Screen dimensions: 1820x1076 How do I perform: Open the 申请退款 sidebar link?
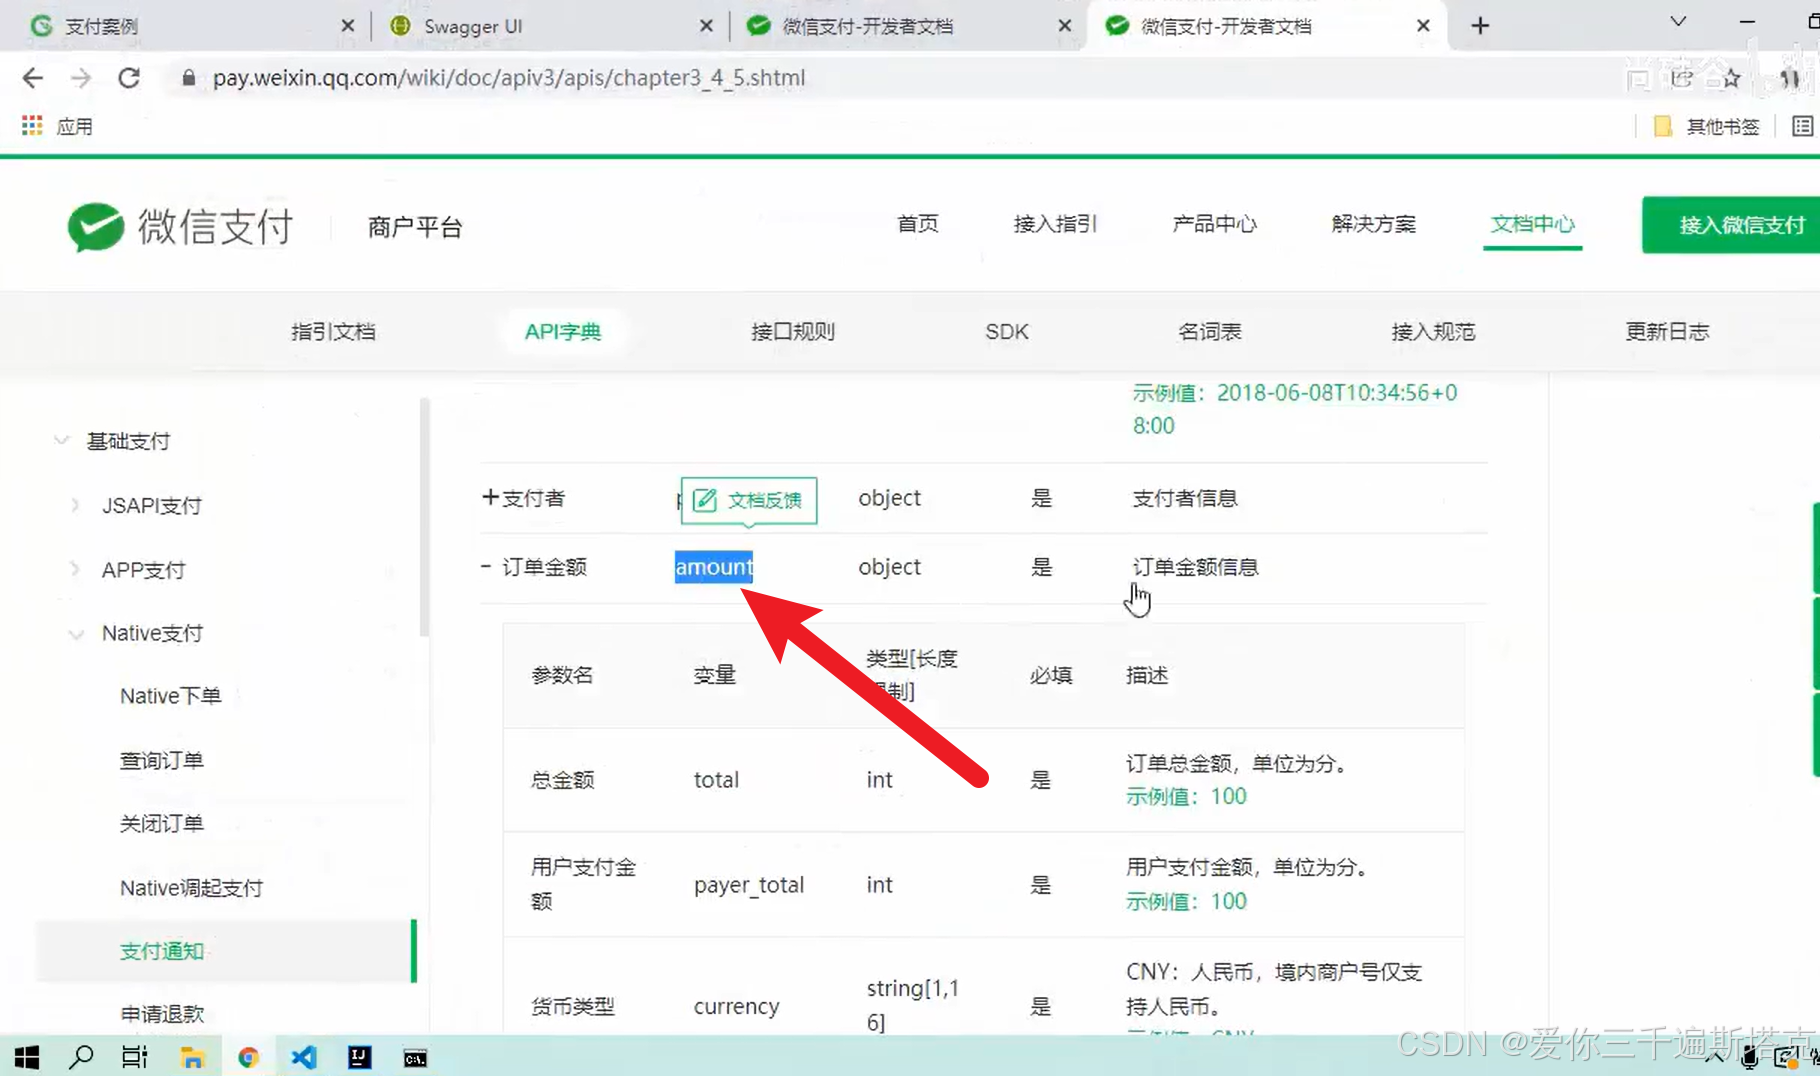[x=162, y=1014]
